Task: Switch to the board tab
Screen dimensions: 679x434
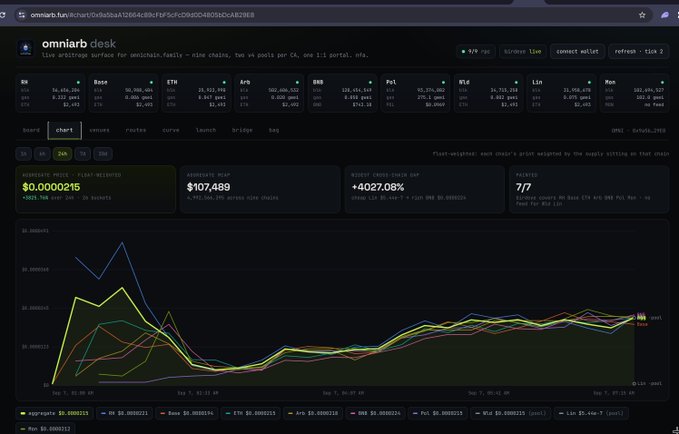Action: pos(31,130)
